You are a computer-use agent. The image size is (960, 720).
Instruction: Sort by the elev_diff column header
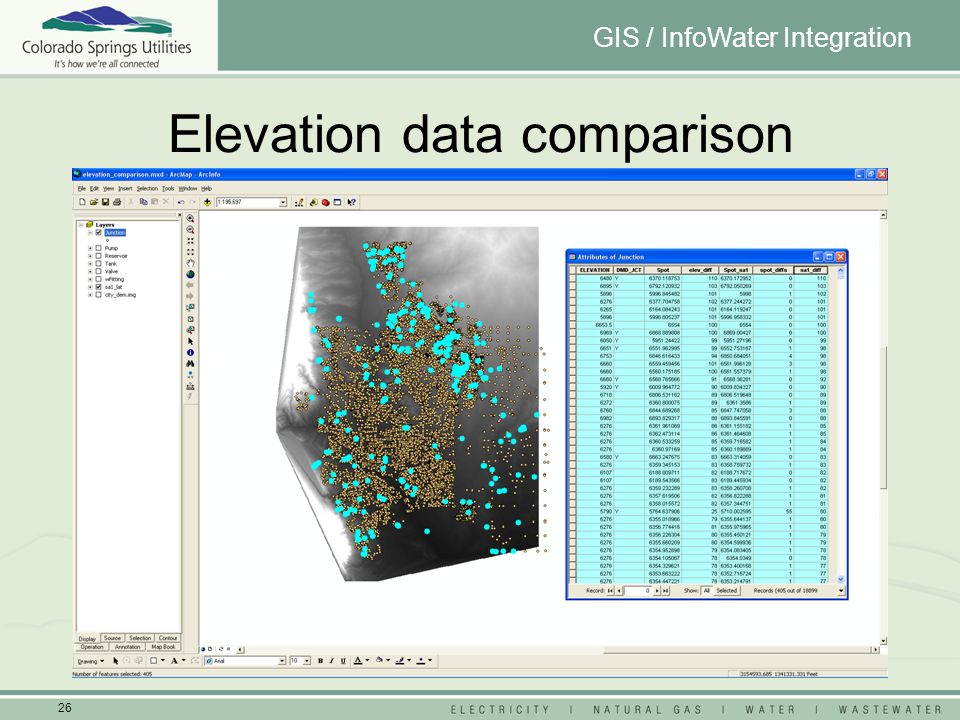(700, 270)
